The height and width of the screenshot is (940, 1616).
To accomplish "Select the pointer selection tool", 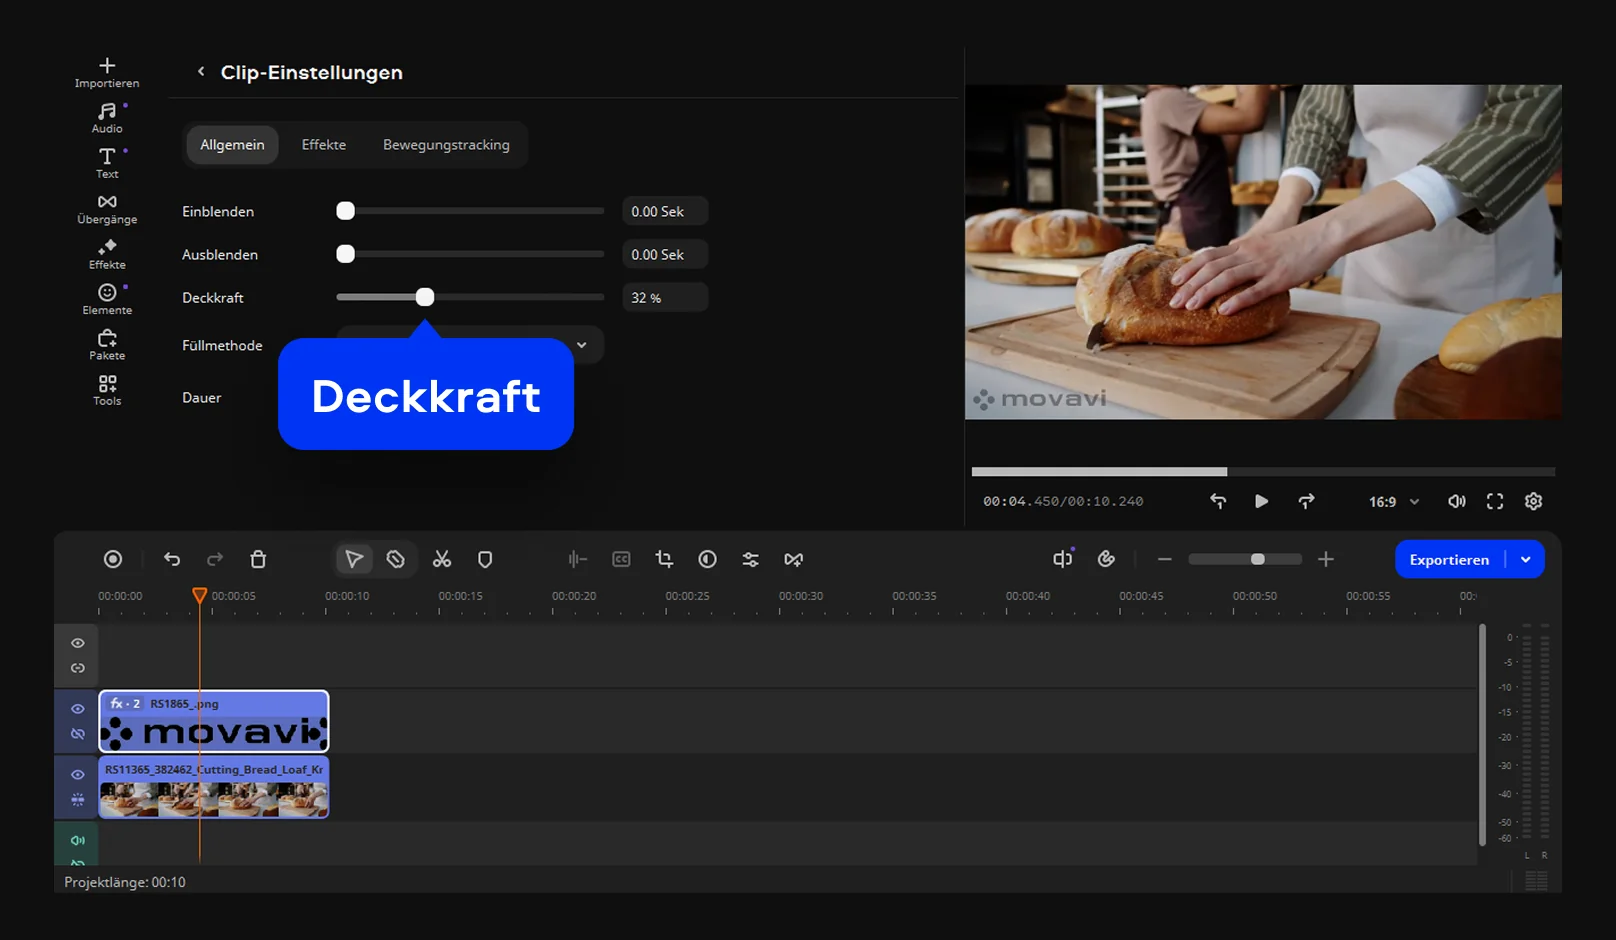I will pos(354,559).
